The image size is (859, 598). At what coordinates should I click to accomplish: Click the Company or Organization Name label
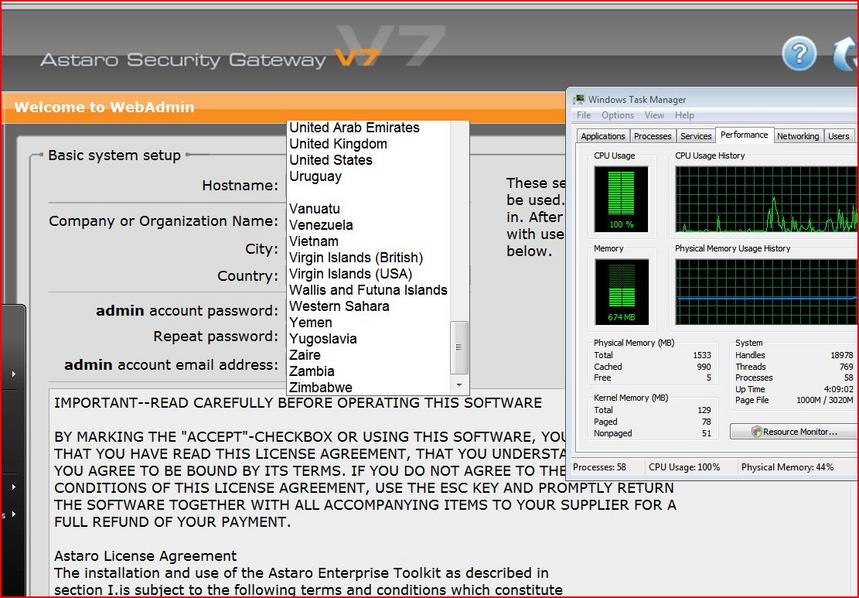(x=163, y=221)
